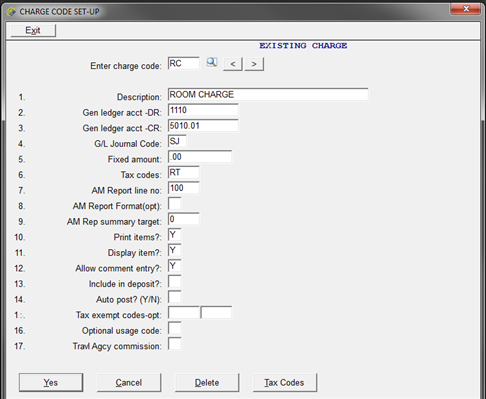The height and width of the screenshot is (399, 486).
Task: Click the 'Enter charge code:' label
Action: (126, 66)
